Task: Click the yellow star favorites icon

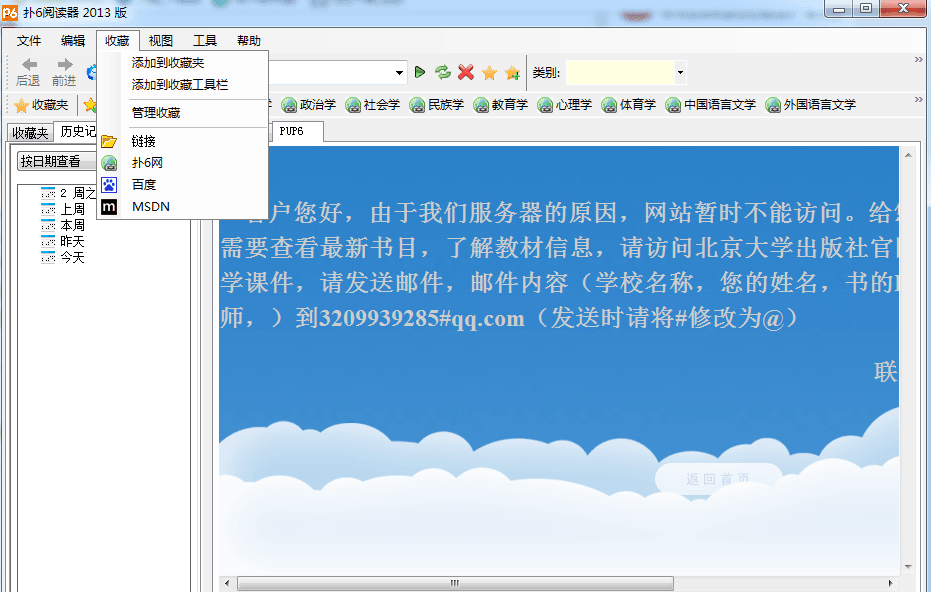Action: 489,72
